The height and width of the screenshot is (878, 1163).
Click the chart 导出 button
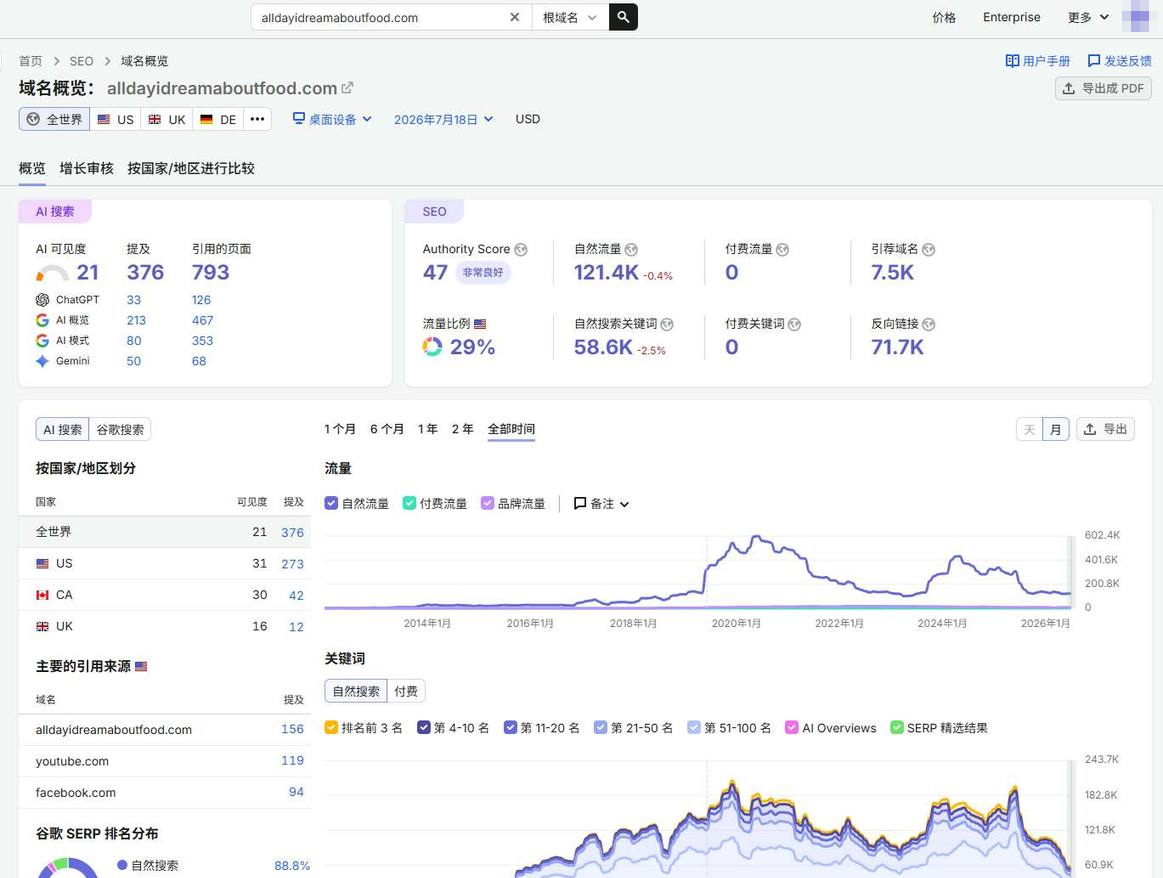coord(1105,429)
